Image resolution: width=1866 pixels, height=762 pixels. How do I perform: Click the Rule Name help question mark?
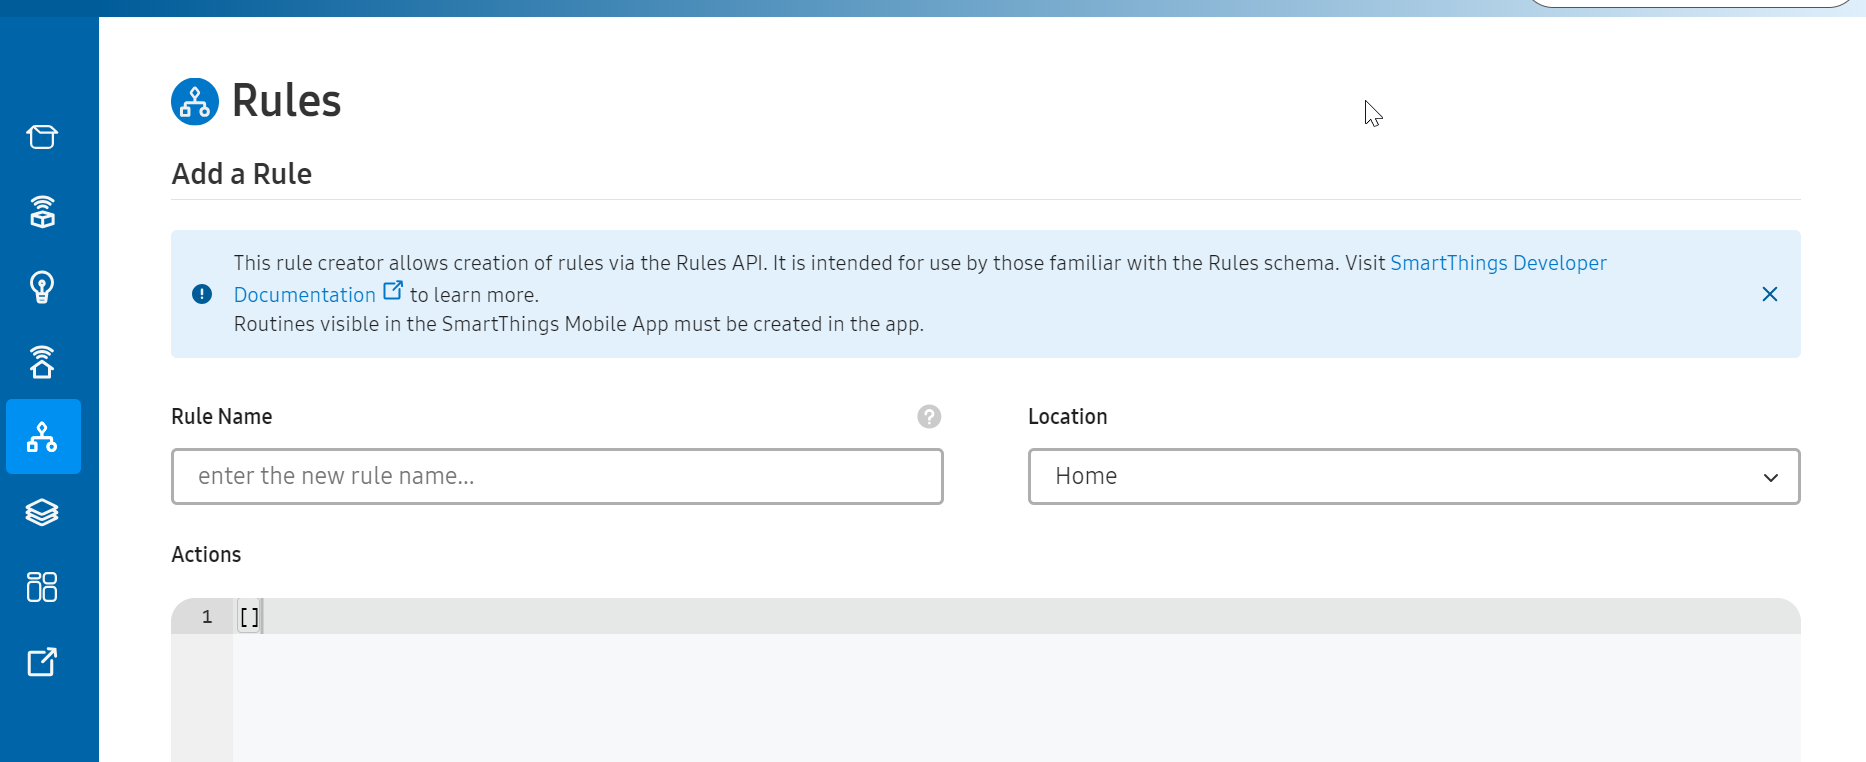point(929,417)
